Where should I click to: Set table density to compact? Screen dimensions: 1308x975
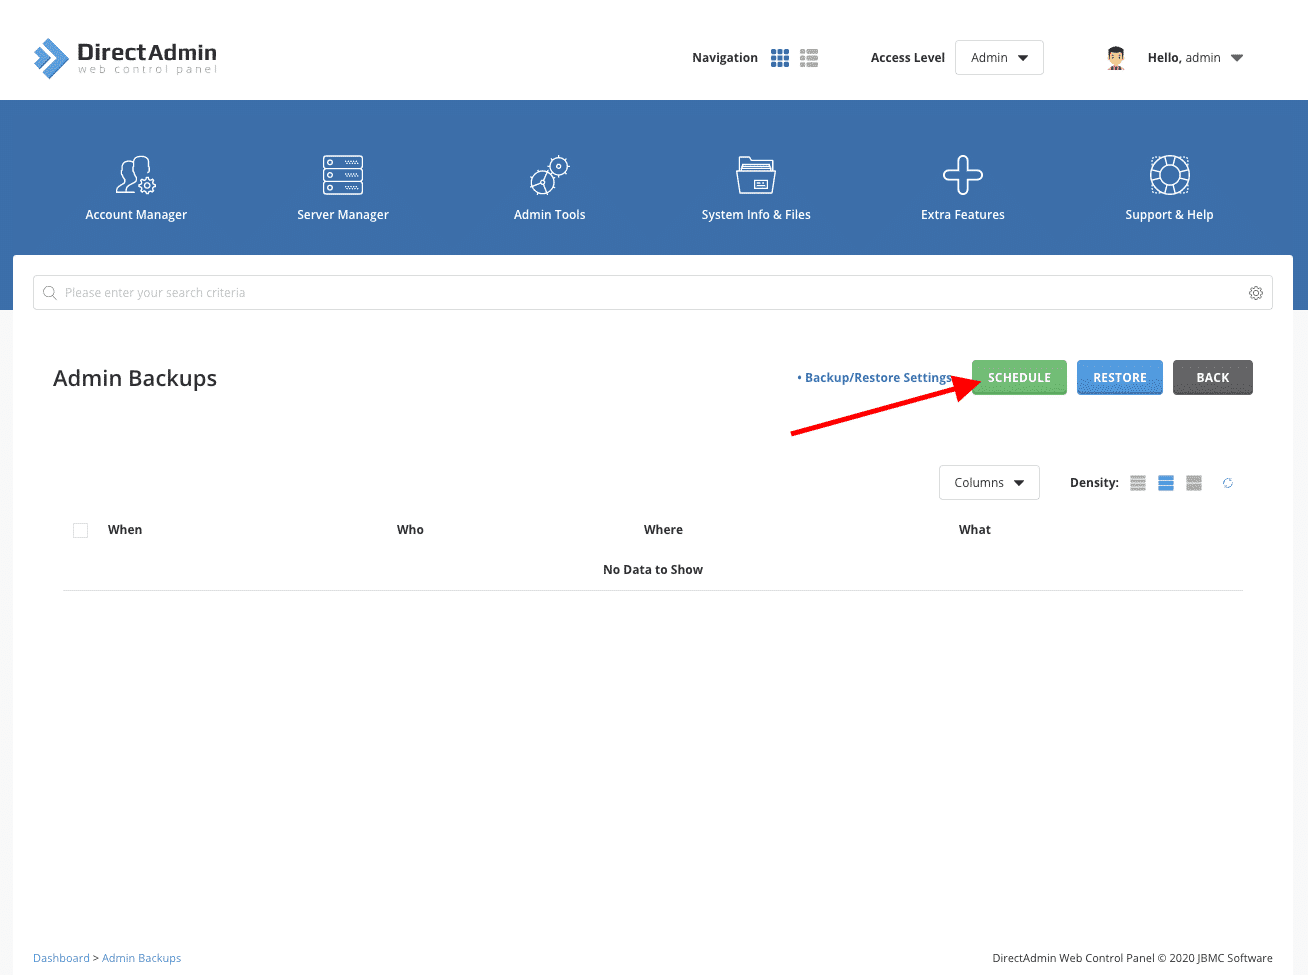click(x=1138, y=483)
